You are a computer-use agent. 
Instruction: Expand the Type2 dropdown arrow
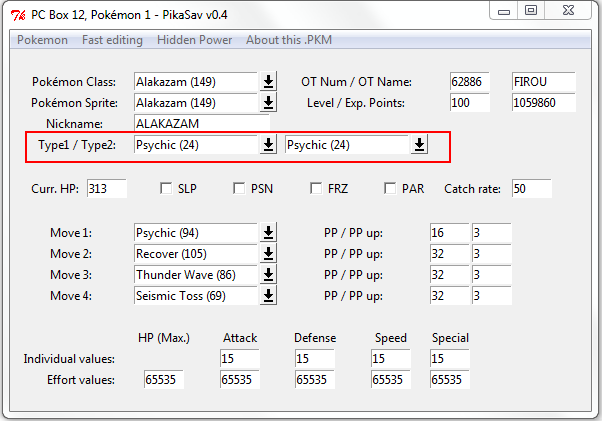point(419,145)
